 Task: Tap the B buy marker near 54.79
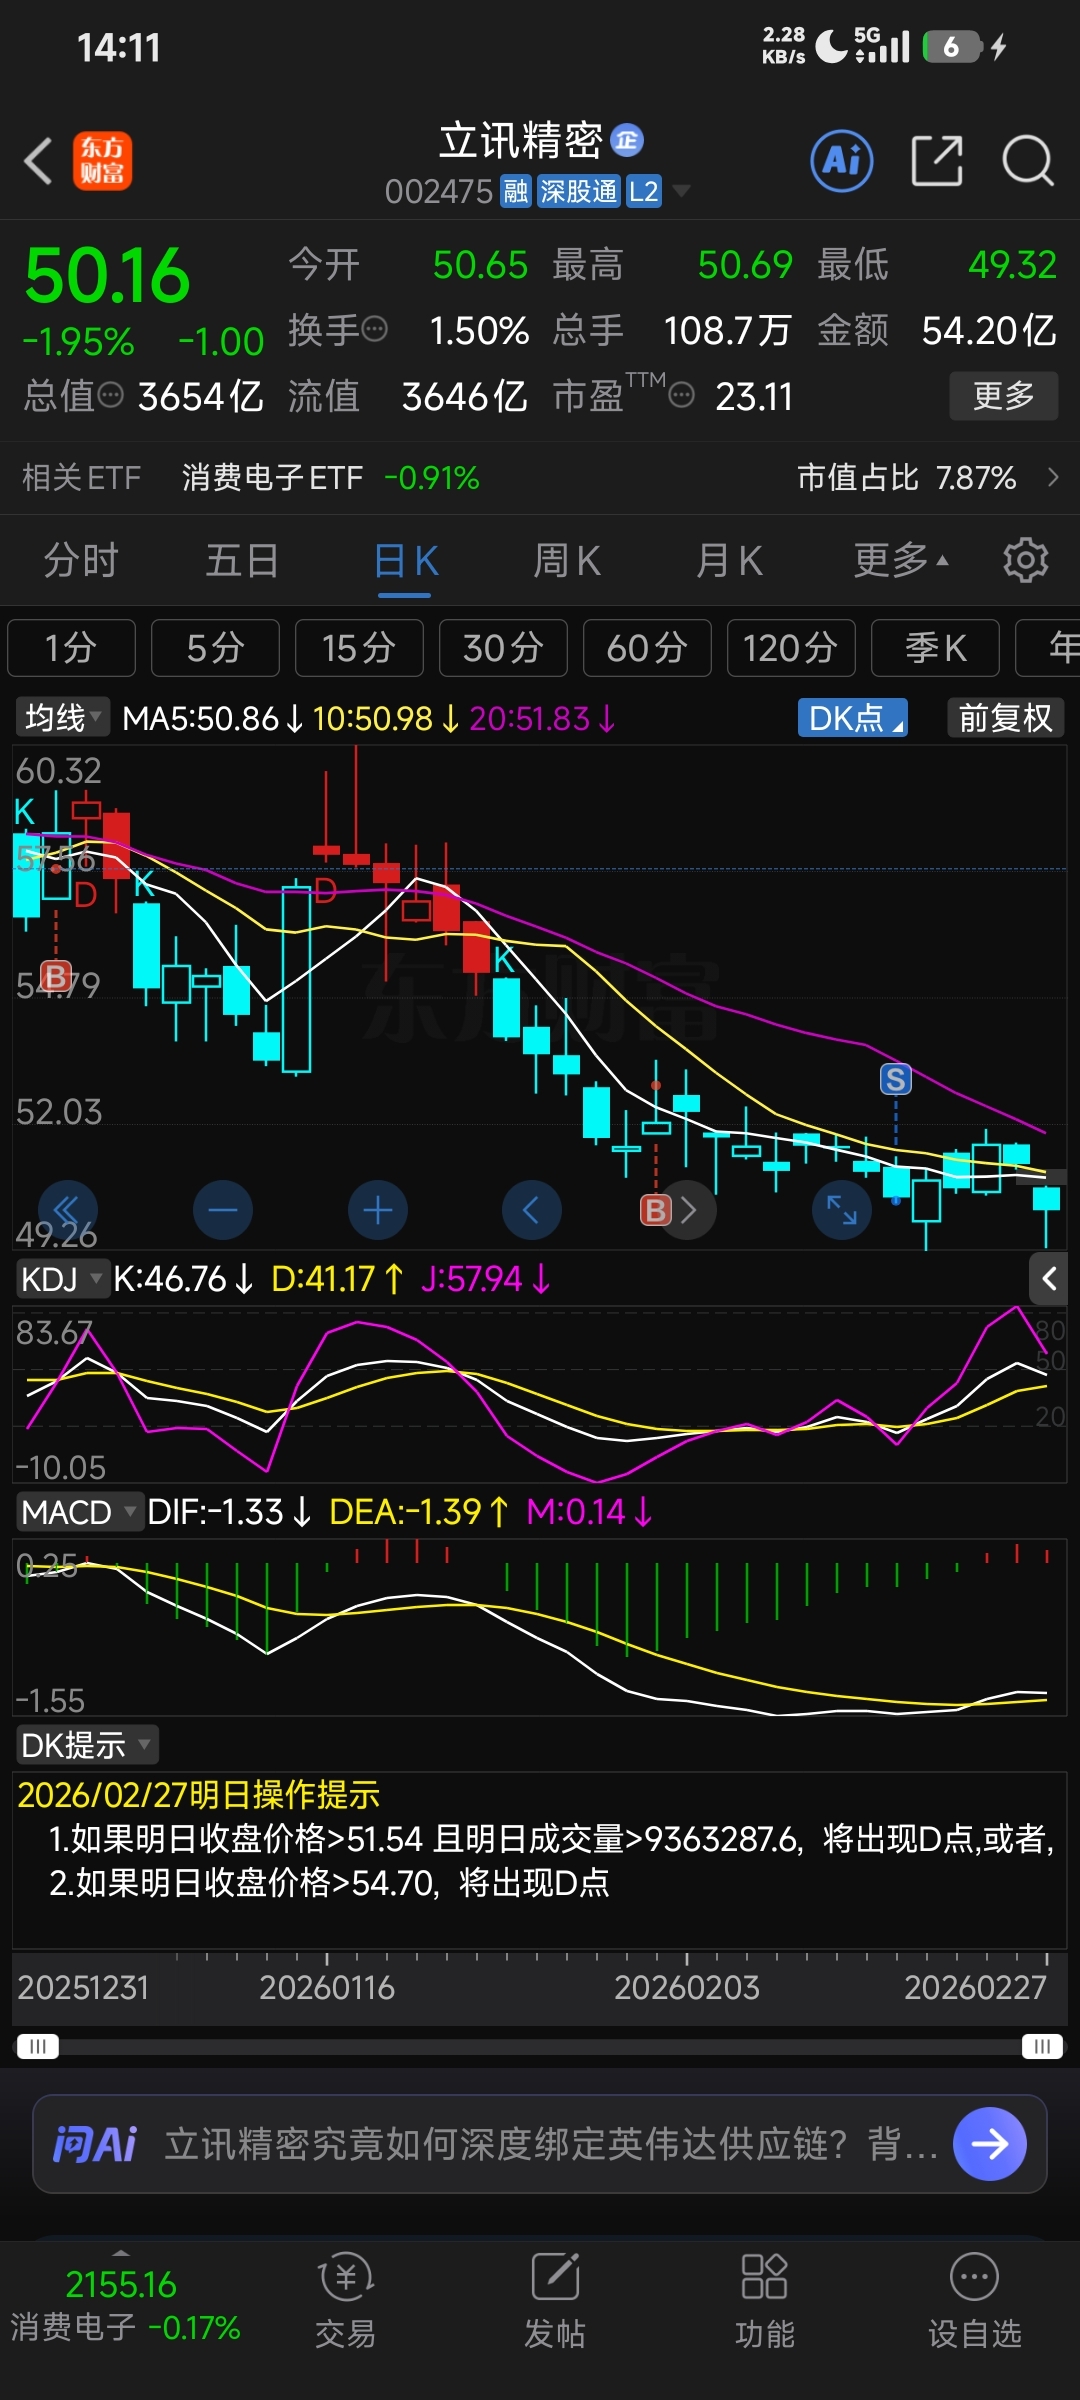pos(56,975)
